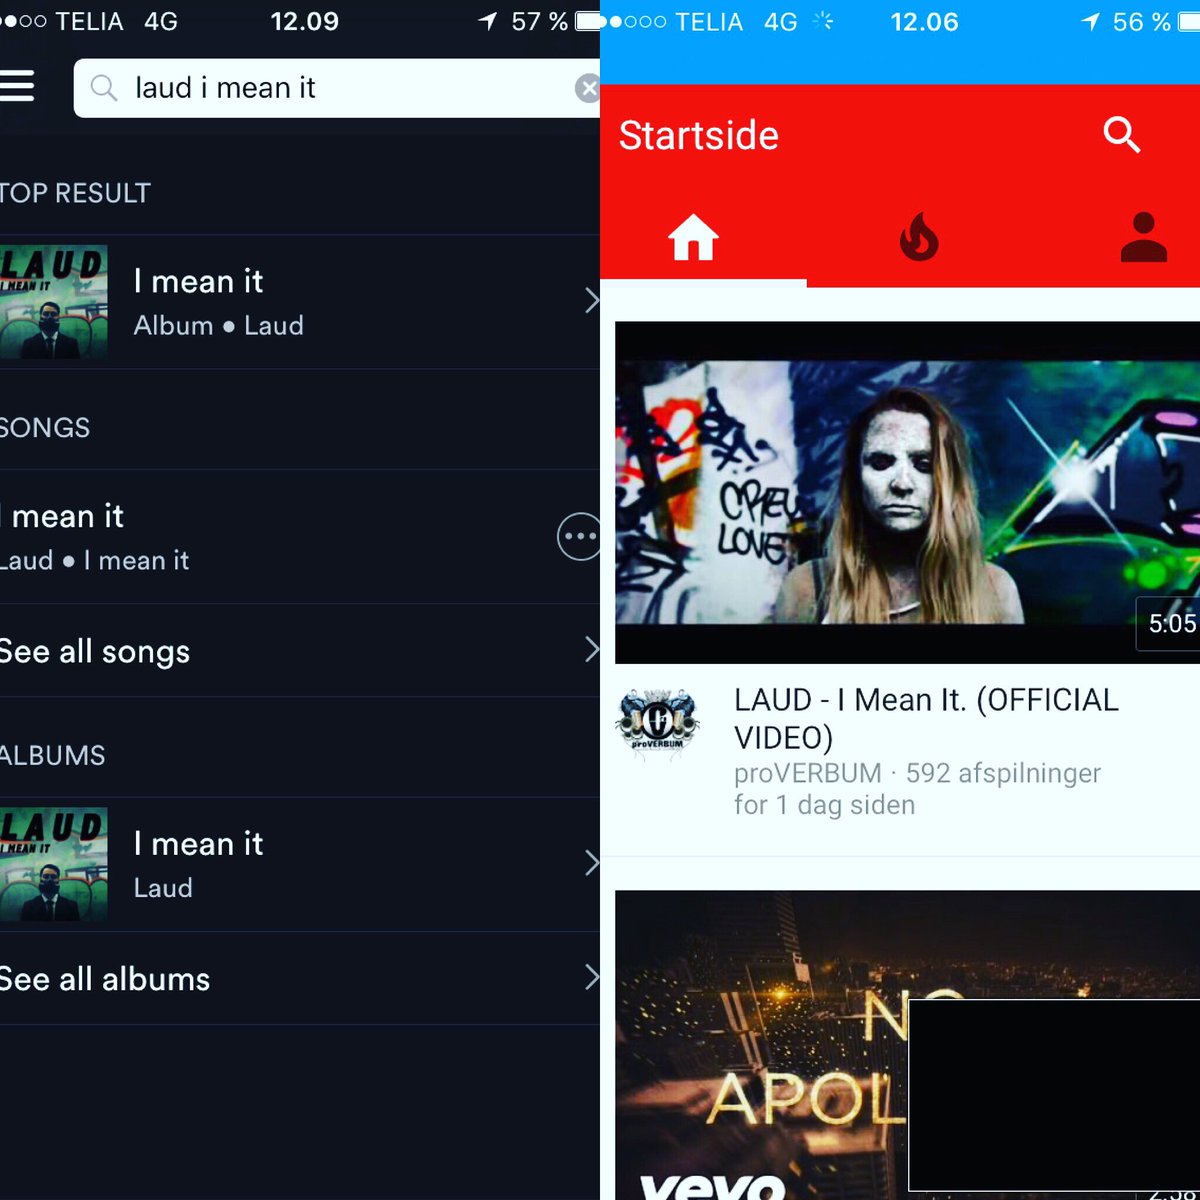This screenshot has width=1200, height=1200.
Task: Tap the 5:05 duration badge
Action: click(1170, 624)
